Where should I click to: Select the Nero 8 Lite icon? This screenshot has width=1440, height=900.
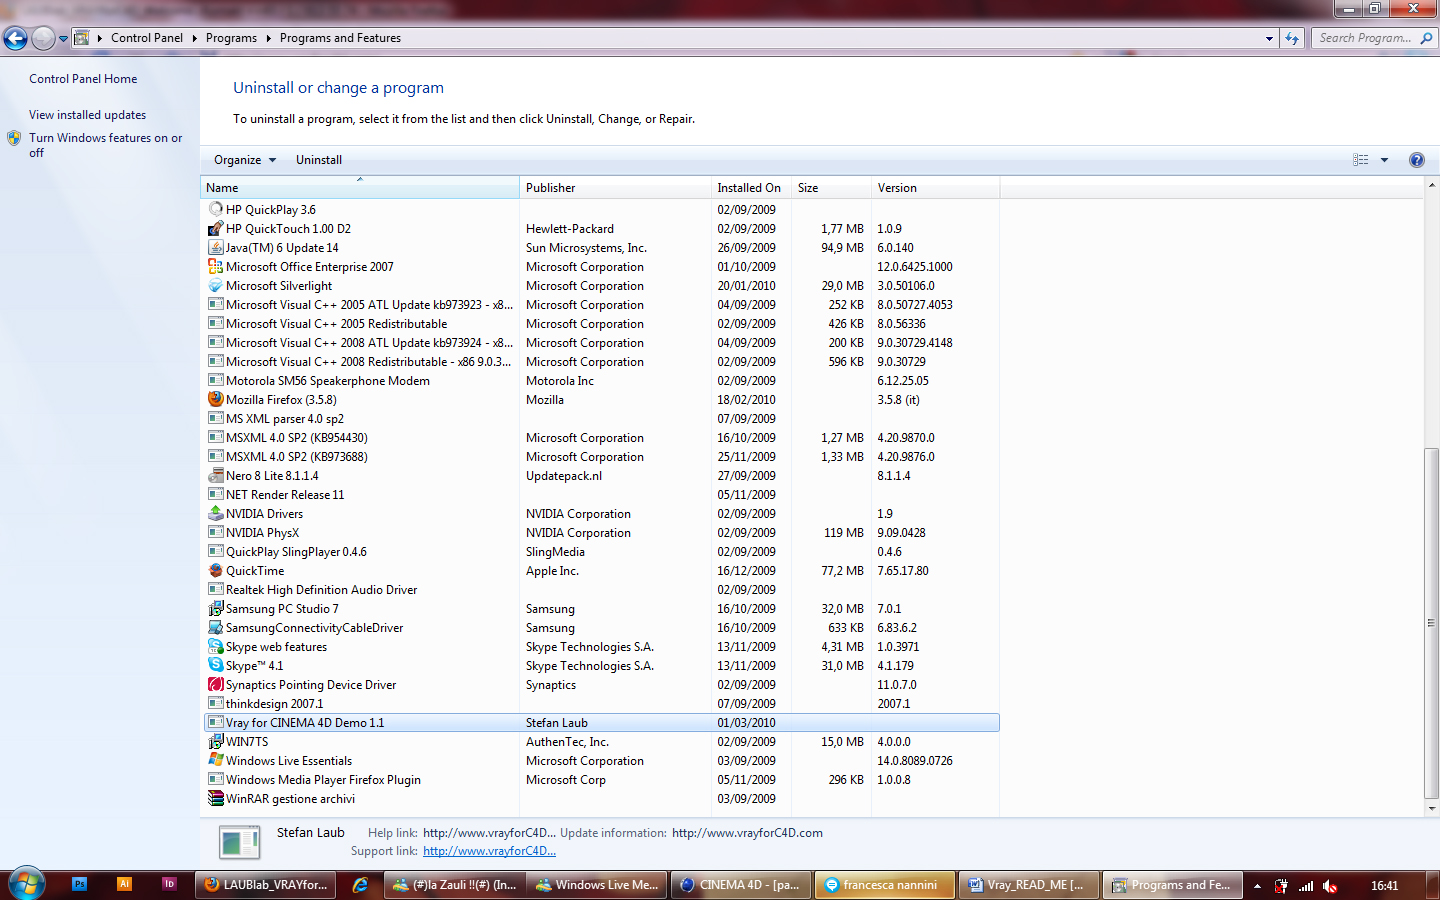pyautogui.click(x=215, y=475)
